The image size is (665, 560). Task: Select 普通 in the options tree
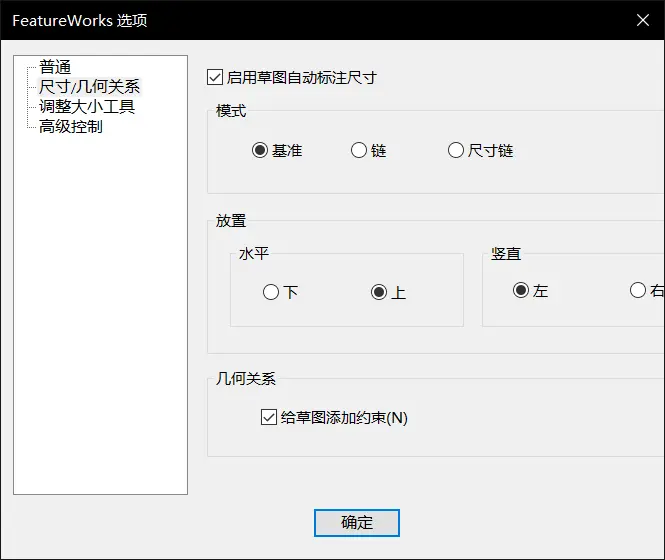click(55, 67)
